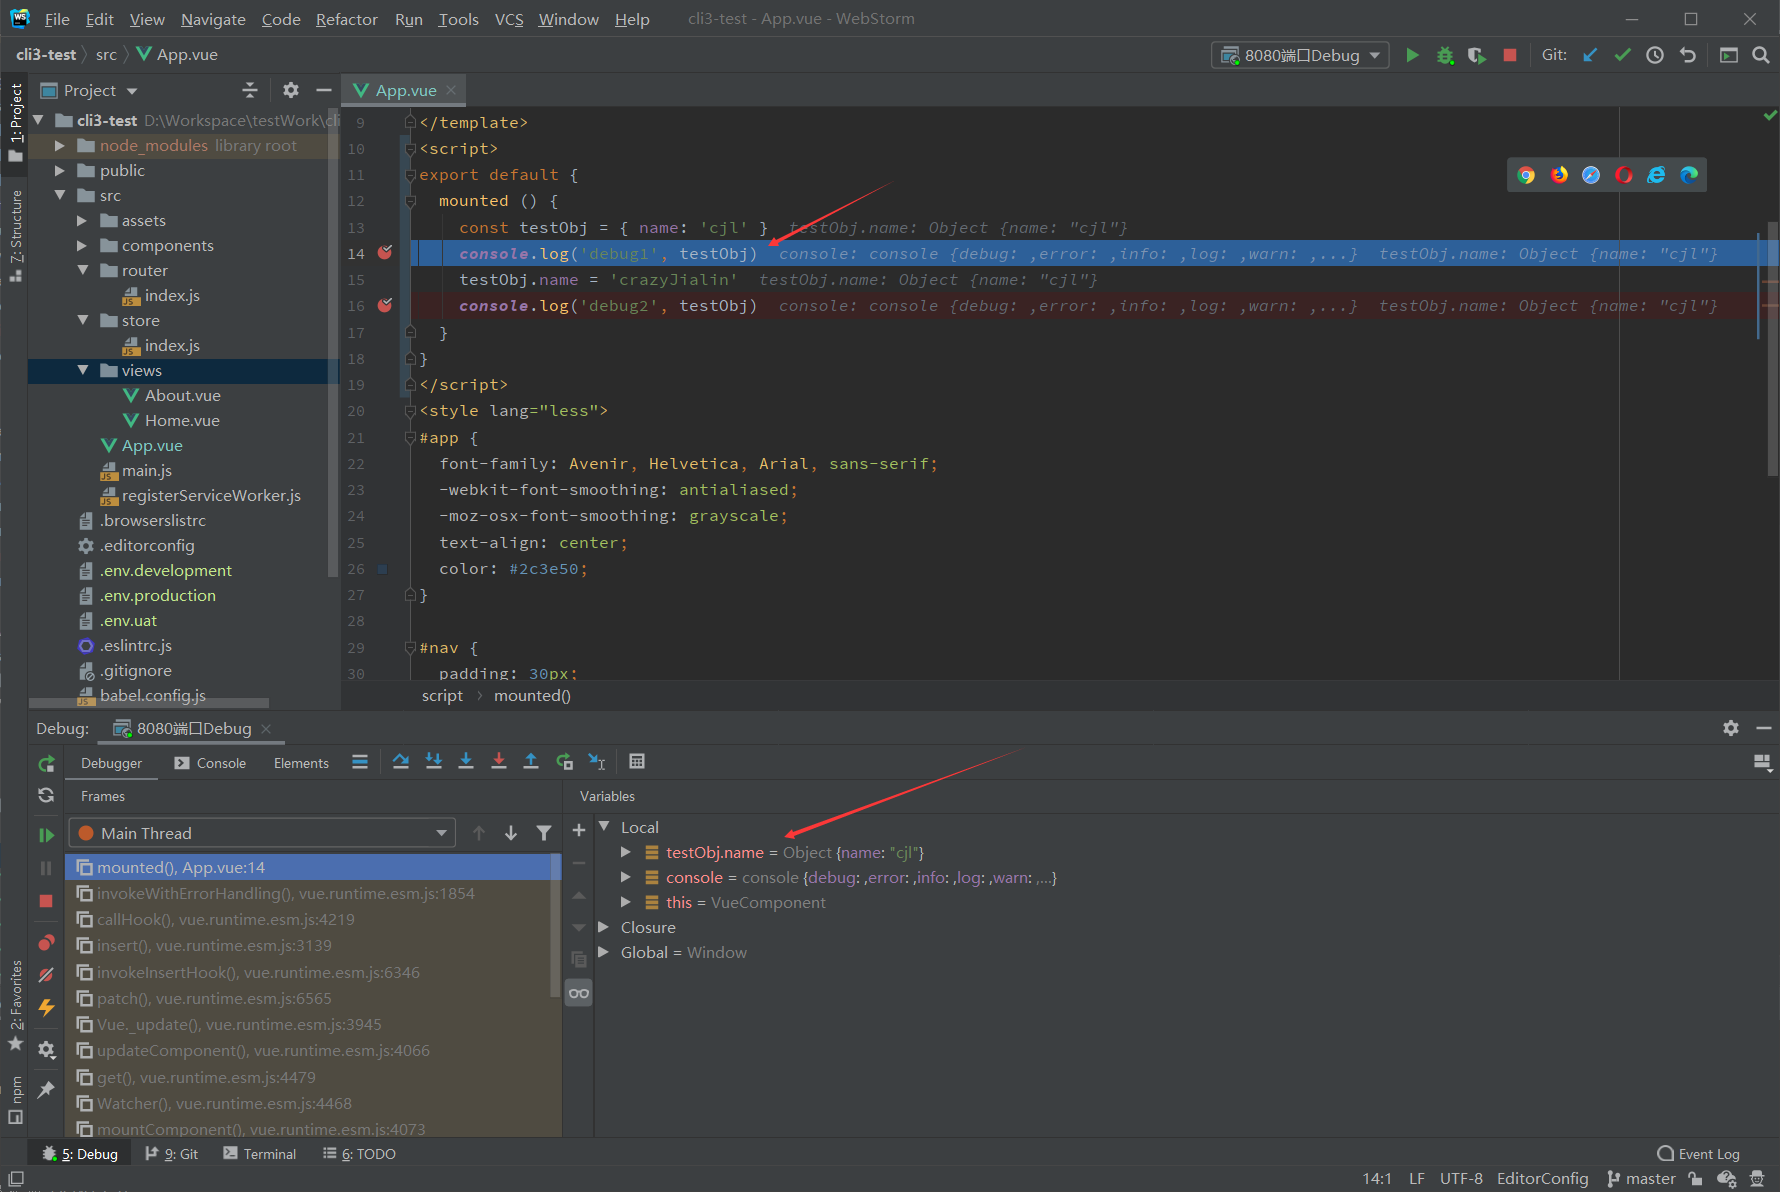
Task: Open the 8080端口Debug run configuration dropdown
Action: click(1300, 56)
